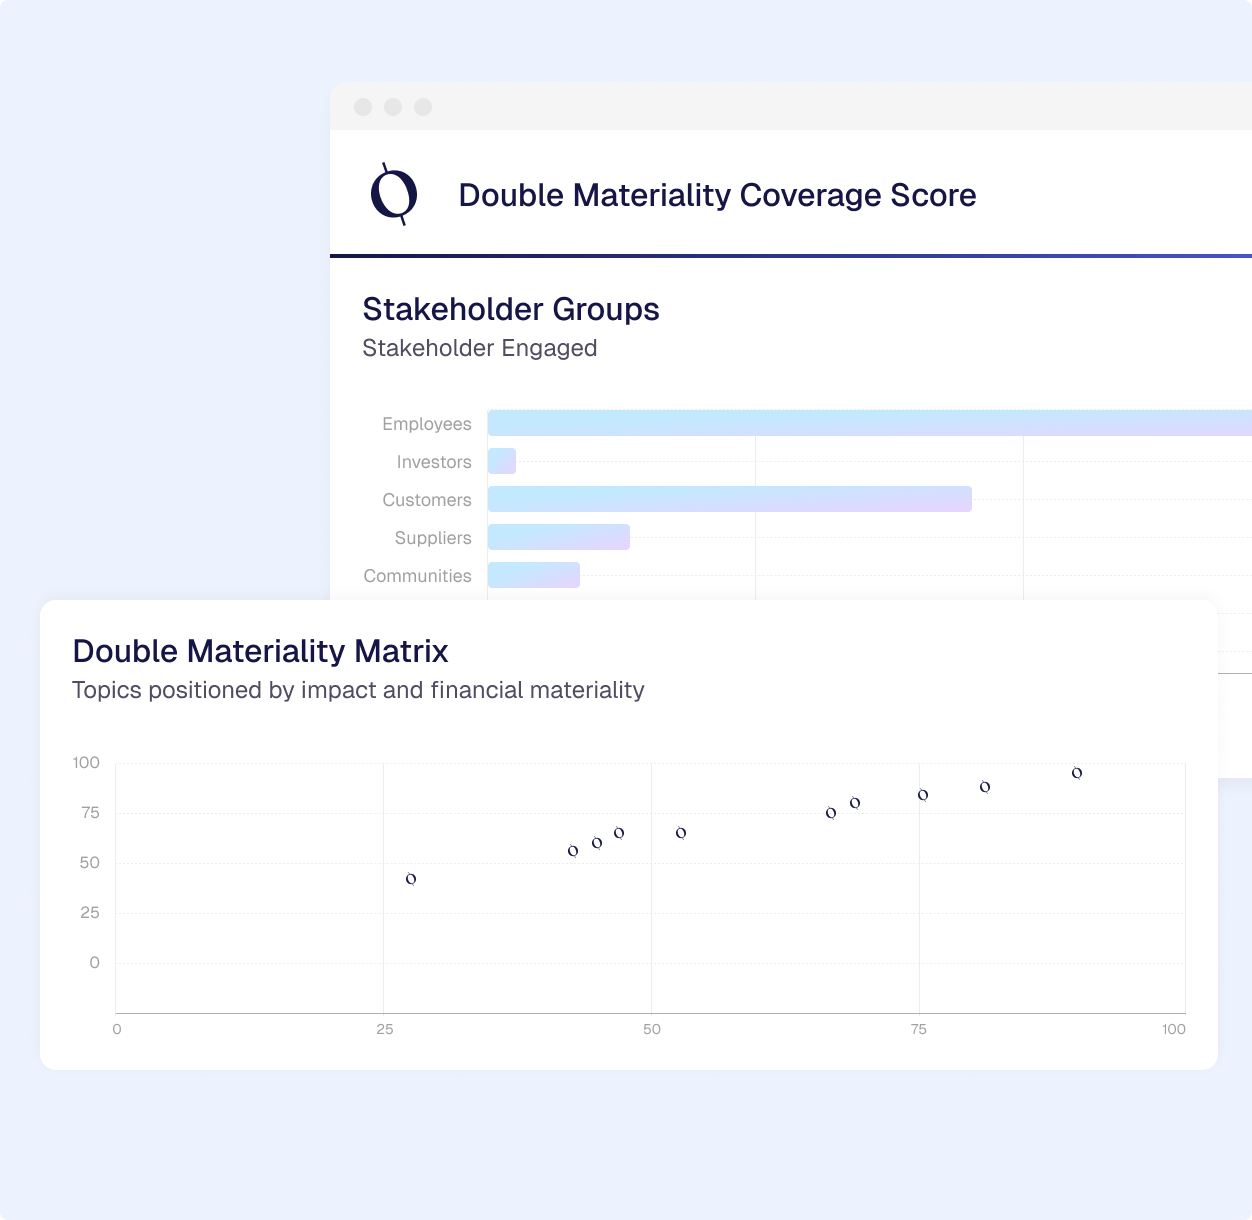Click the 100 label on the matrix y-axis

[85, 763]
